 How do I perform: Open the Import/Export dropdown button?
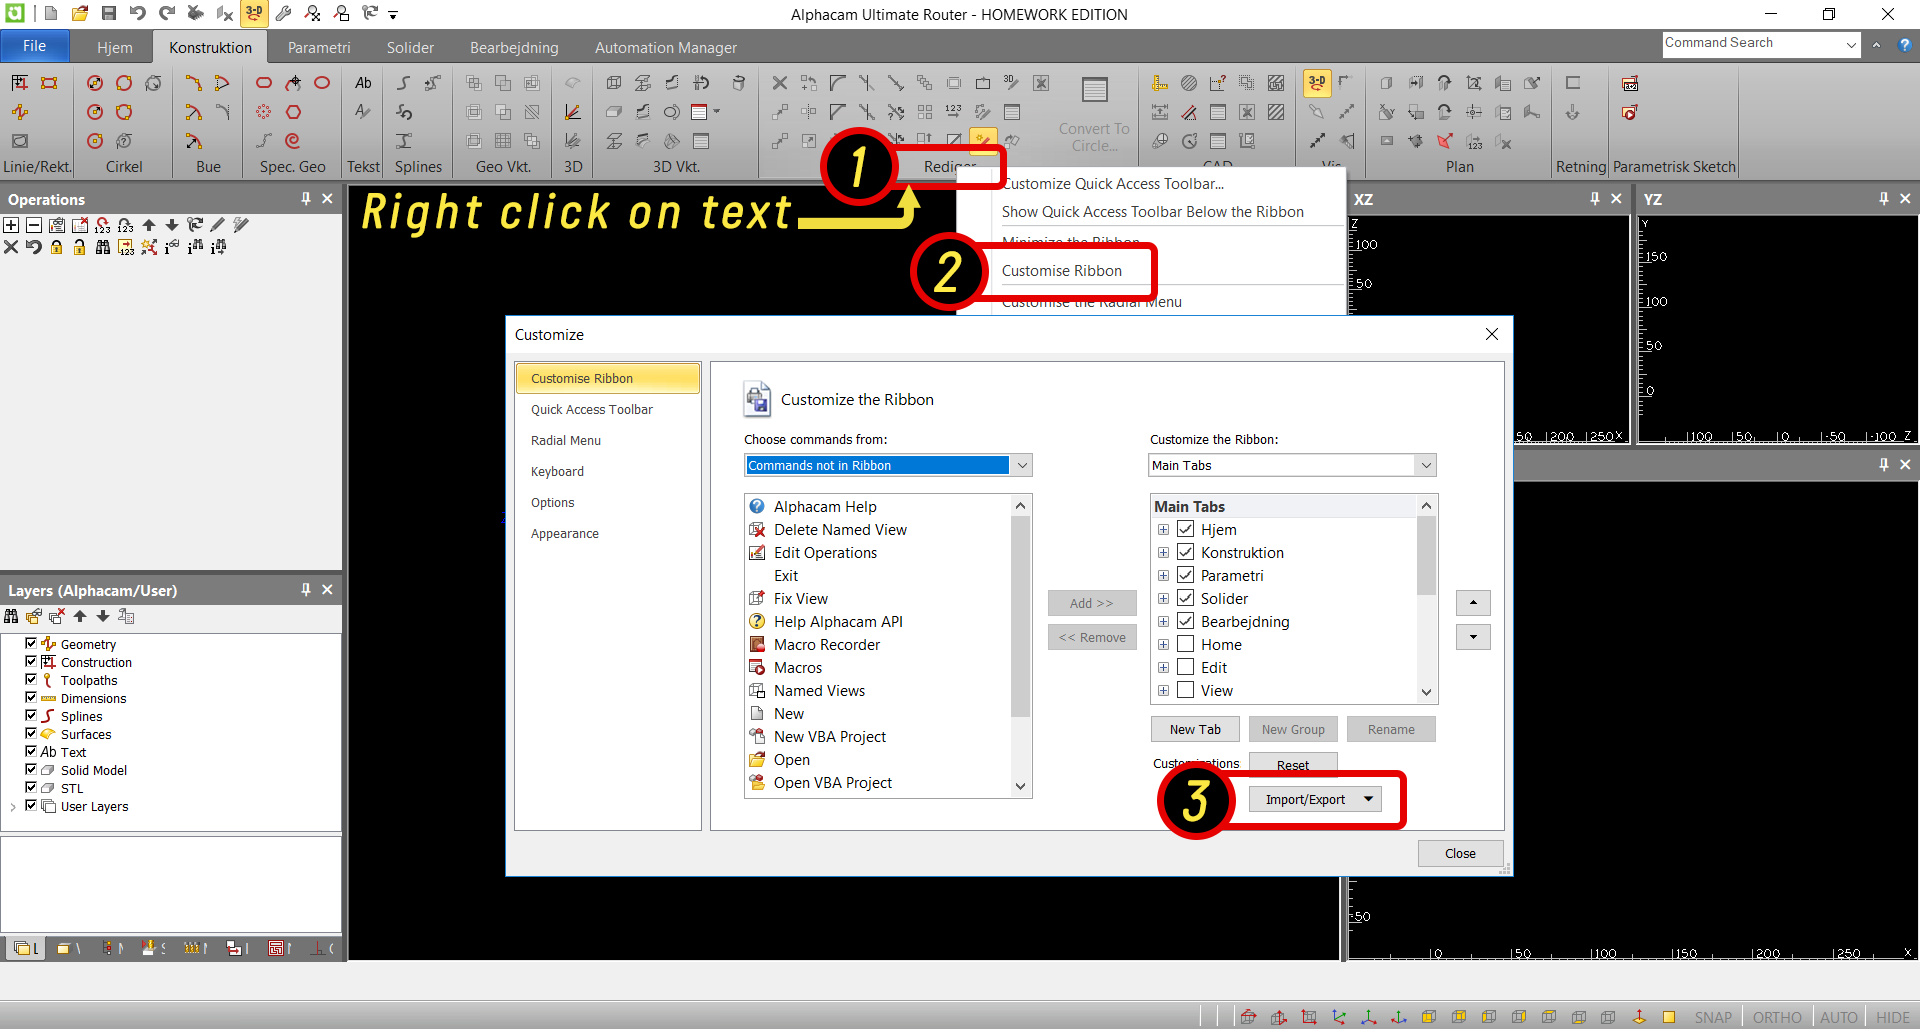(x=1315, y=799)
